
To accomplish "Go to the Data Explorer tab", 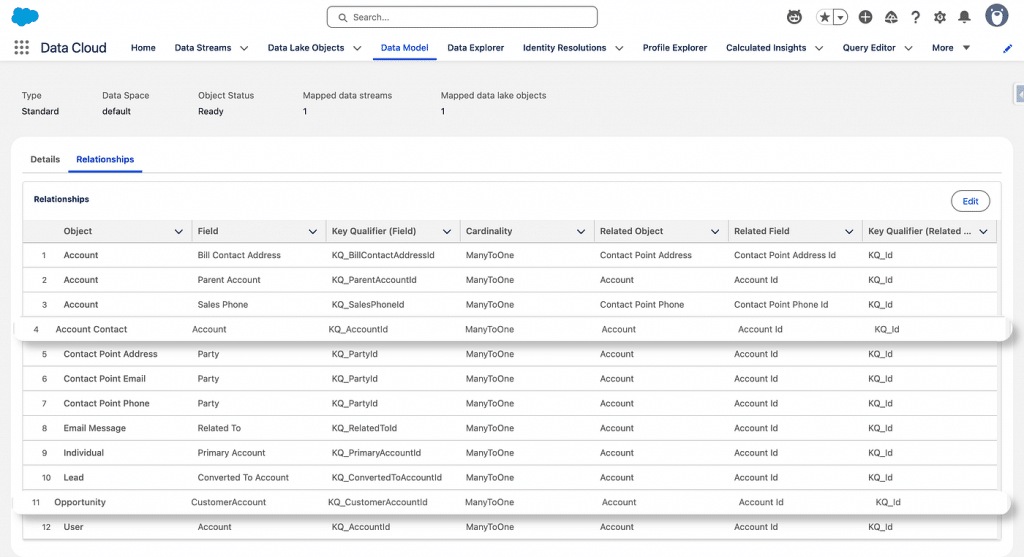I will [475, 48].
